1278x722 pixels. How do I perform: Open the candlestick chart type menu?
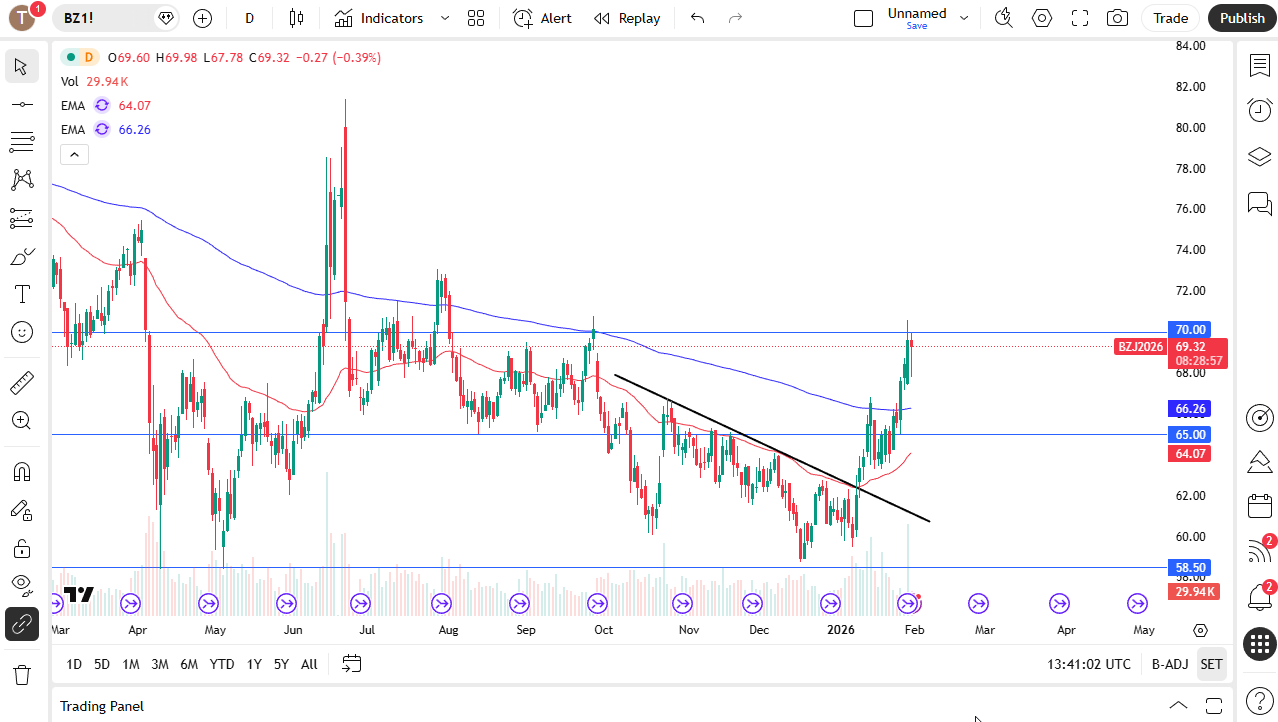(295, 18)
